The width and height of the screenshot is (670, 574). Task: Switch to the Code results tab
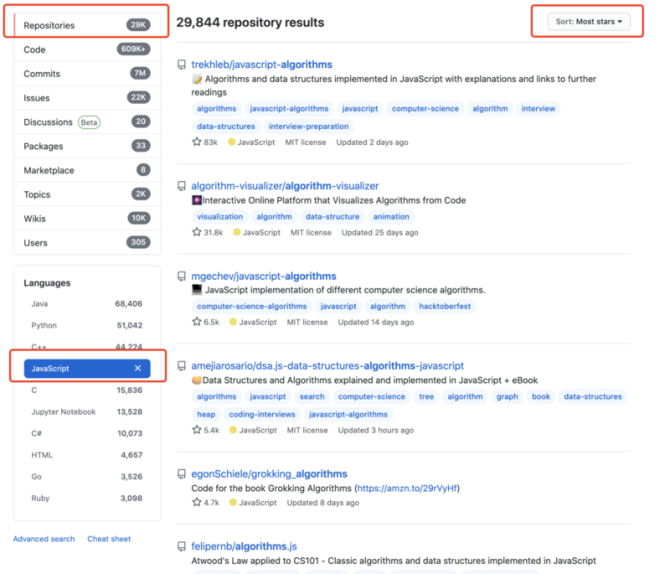pyautogui.click(x=87, y=50)
